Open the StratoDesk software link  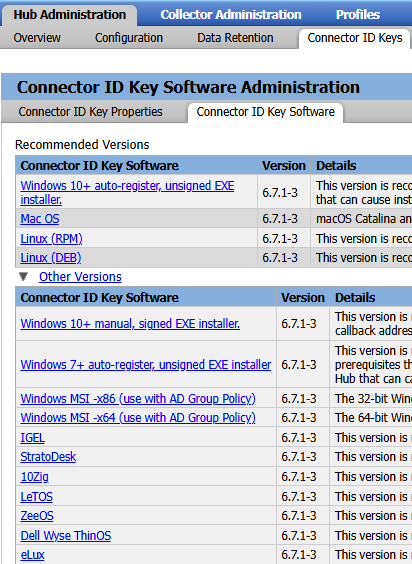tap(48, 457)
